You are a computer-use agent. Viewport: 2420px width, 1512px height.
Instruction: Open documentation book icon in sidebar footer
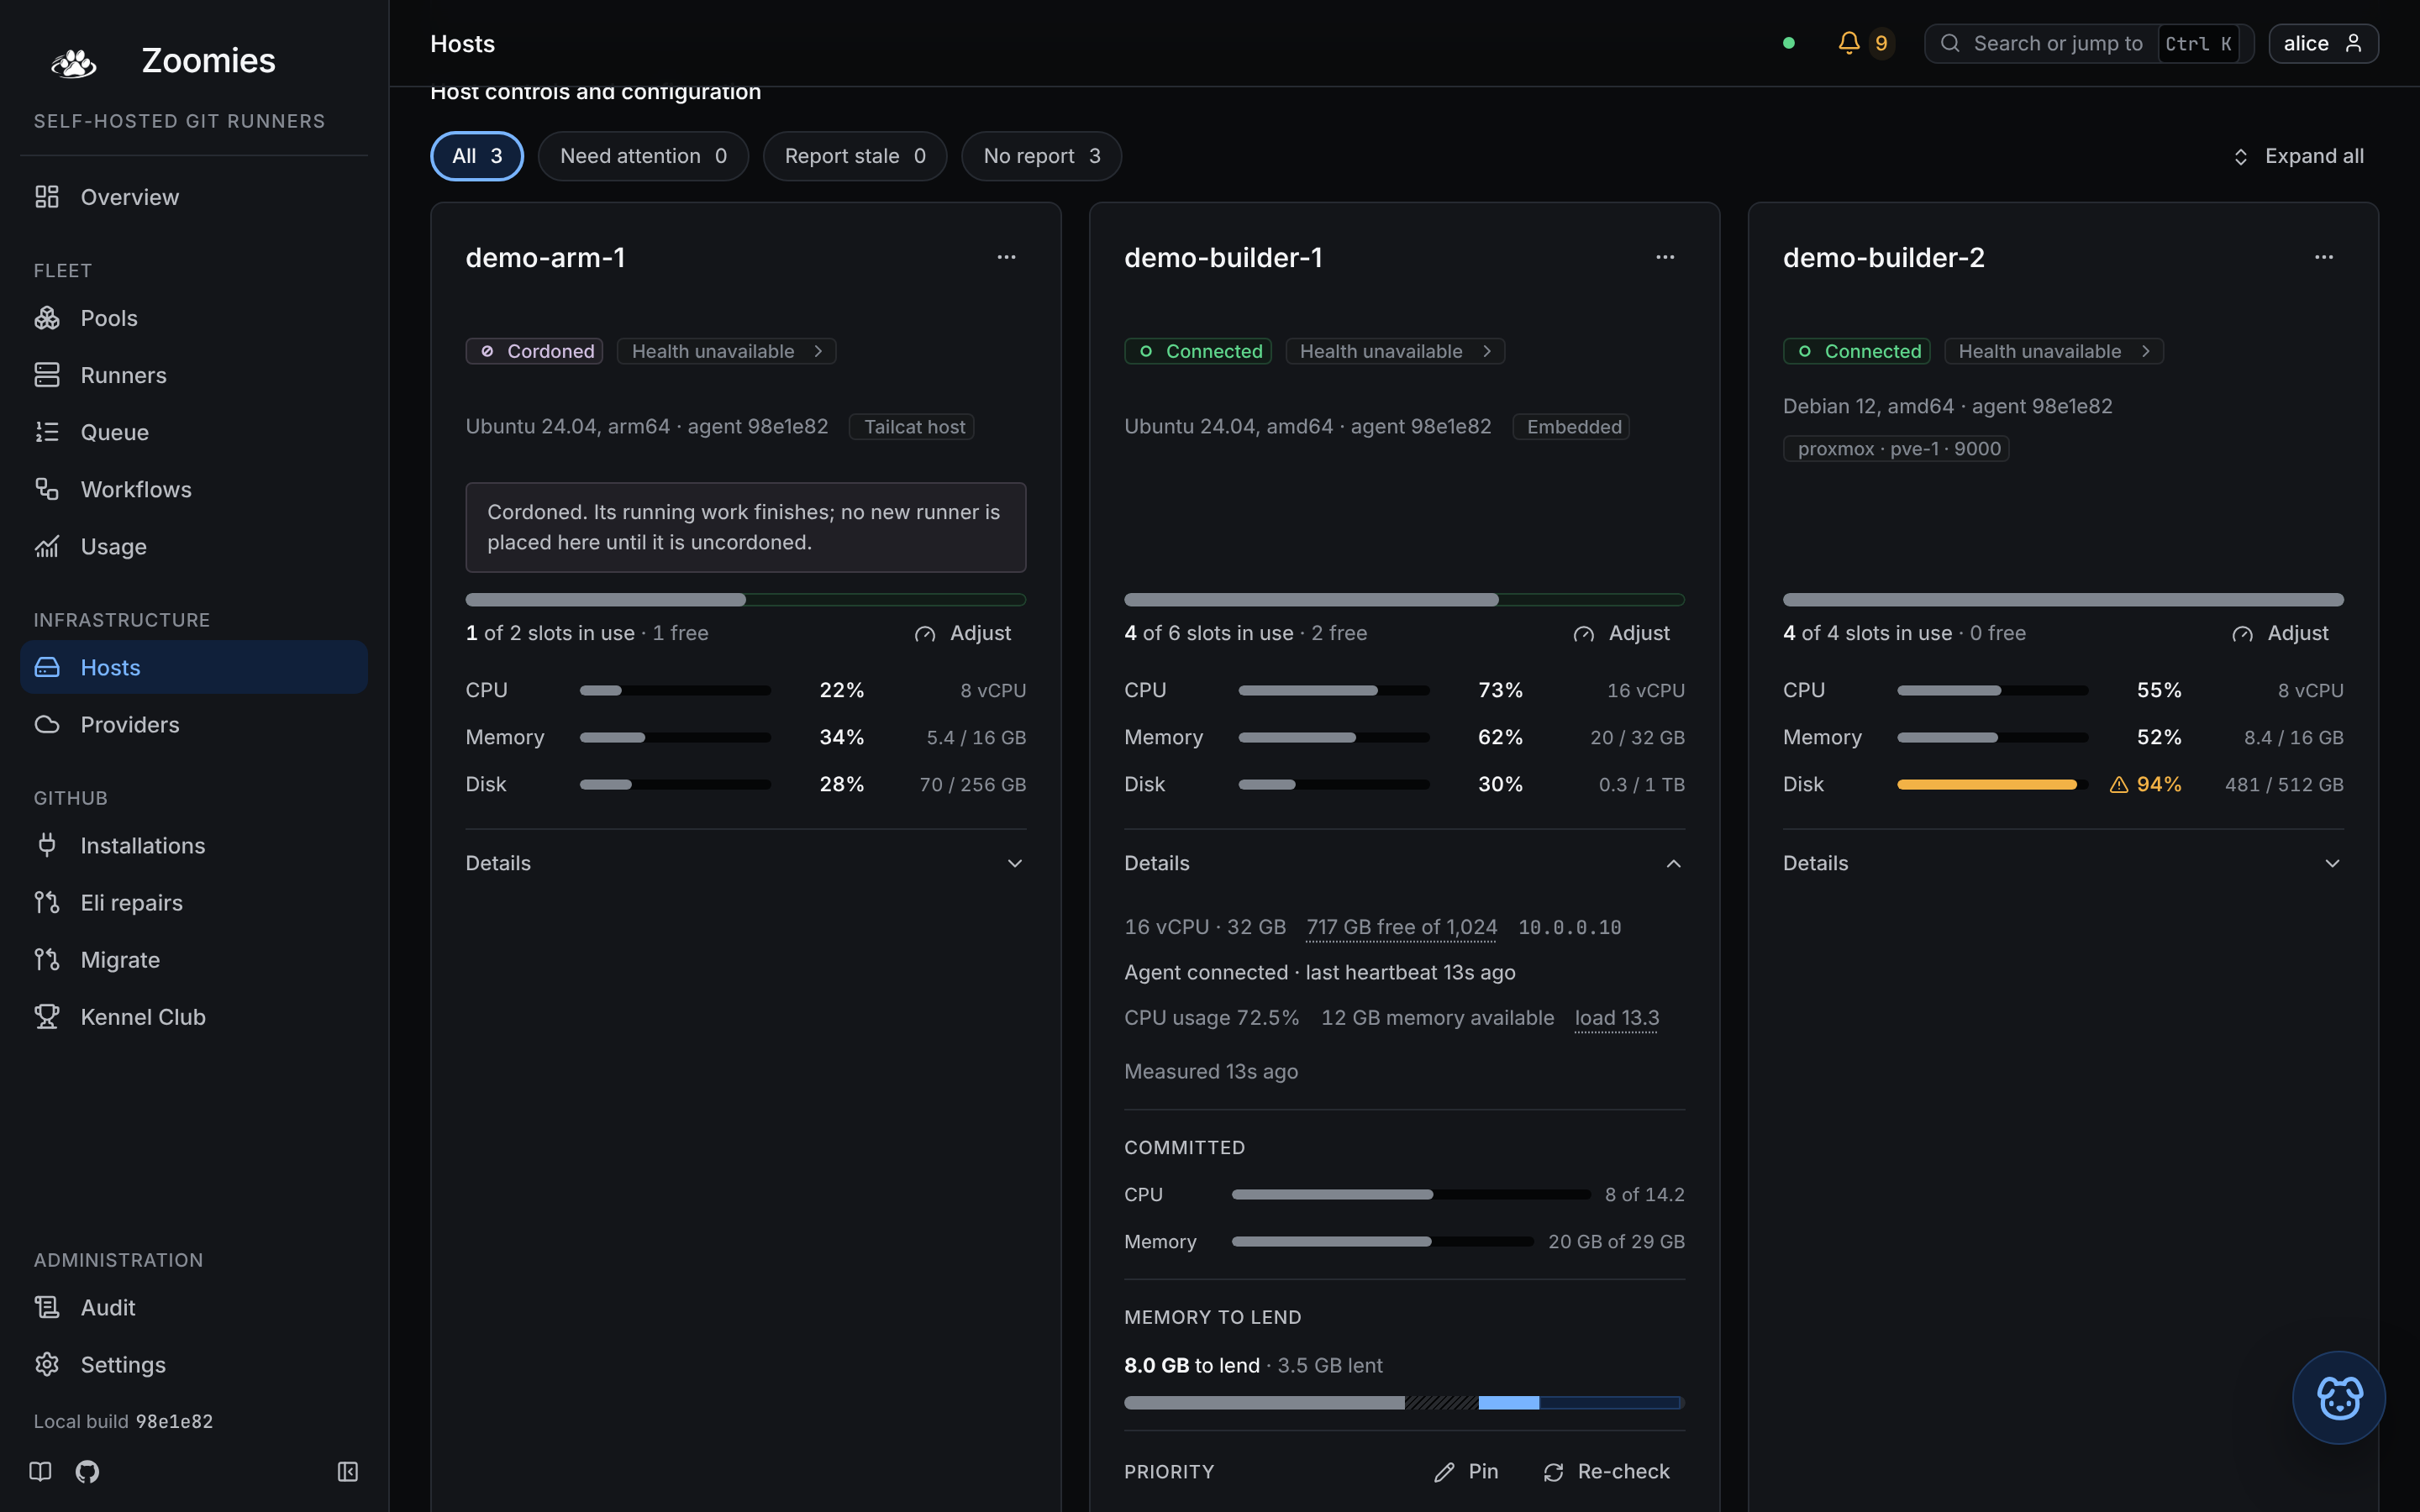(40, 1471)
